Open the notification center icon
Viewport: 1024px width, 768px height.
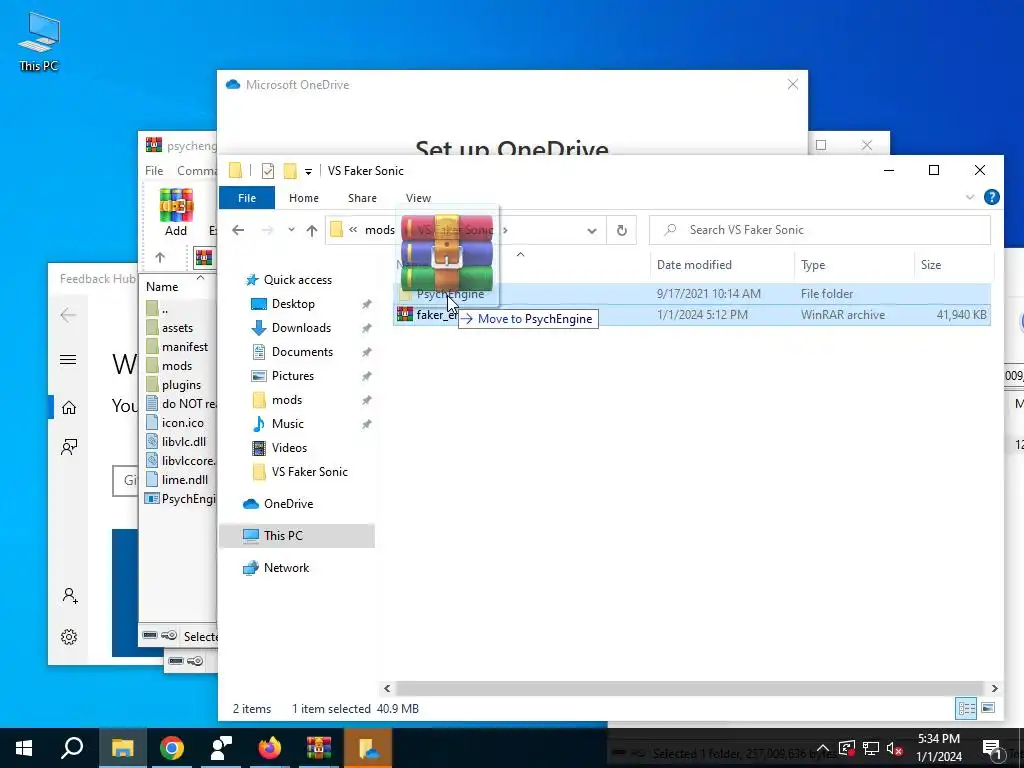pos(993,749)
